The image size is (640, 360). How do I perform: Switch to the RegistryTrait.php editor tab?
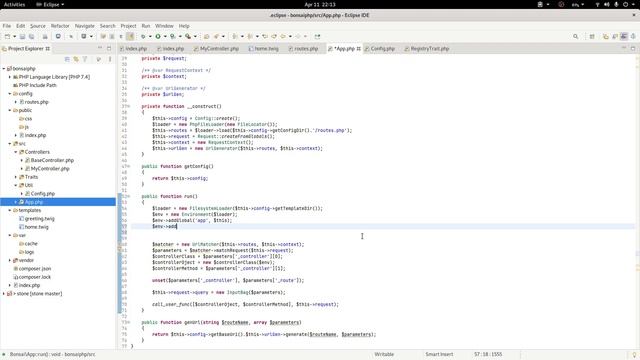pos(427,49)
